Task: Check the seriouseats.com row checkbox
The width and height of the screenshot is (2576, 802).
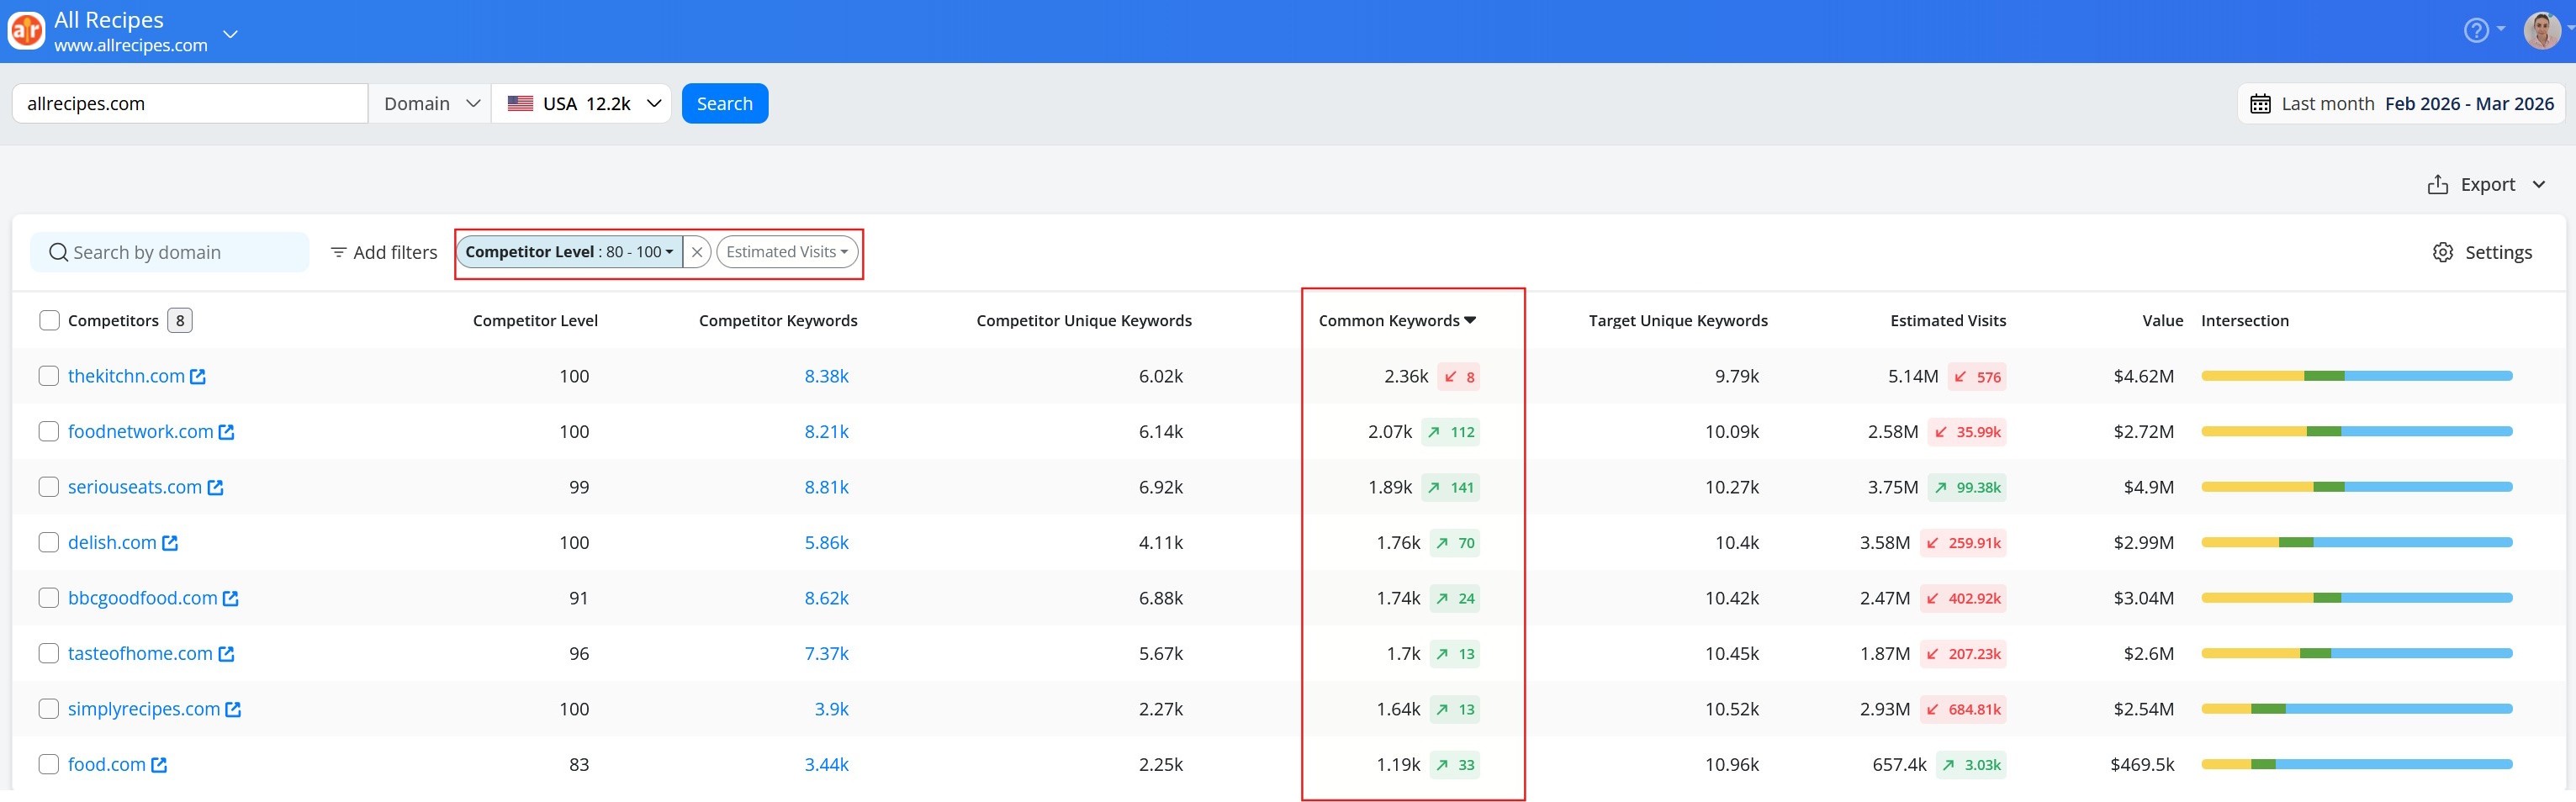Action: point(49,487)
